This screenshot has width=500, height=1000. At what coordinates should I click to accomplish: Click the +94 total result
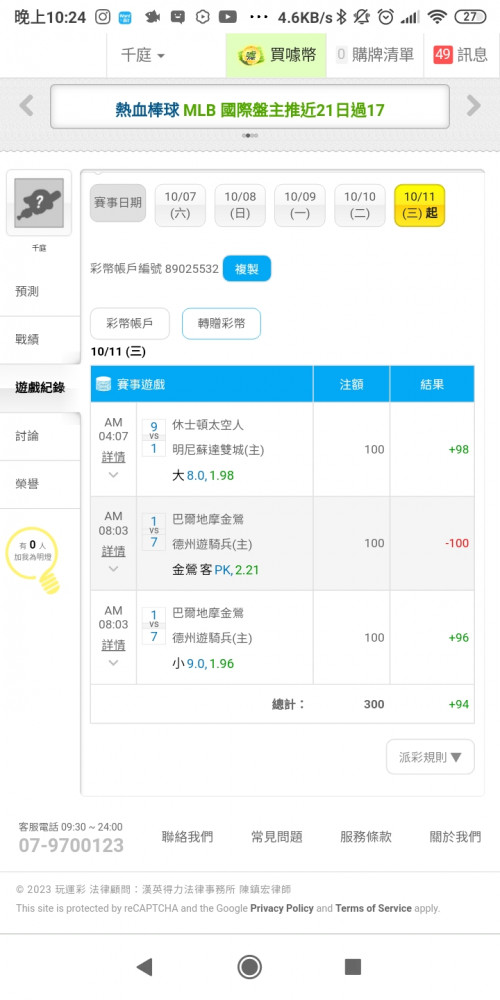[x=459, y=704]
